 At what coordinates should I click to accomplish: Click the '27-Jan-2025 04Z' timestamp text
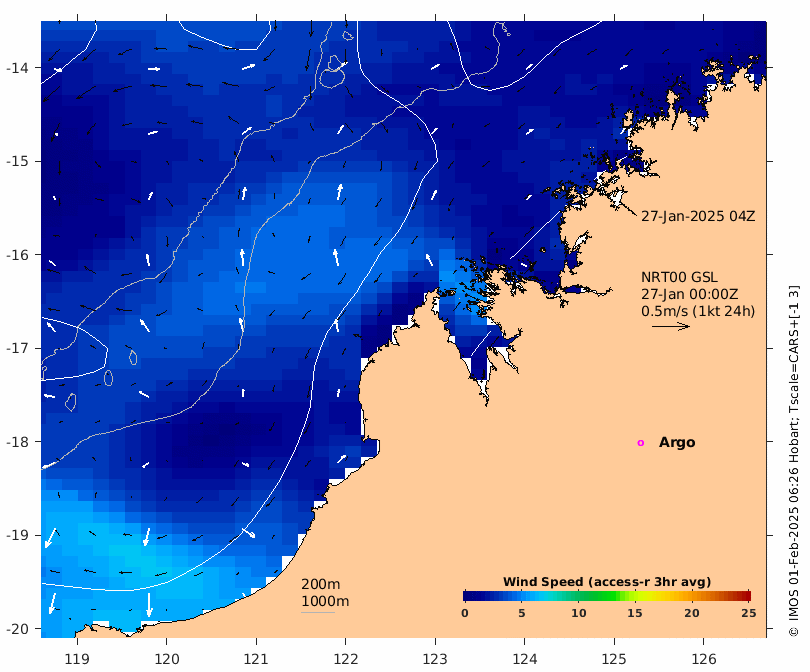click(698, 216)
